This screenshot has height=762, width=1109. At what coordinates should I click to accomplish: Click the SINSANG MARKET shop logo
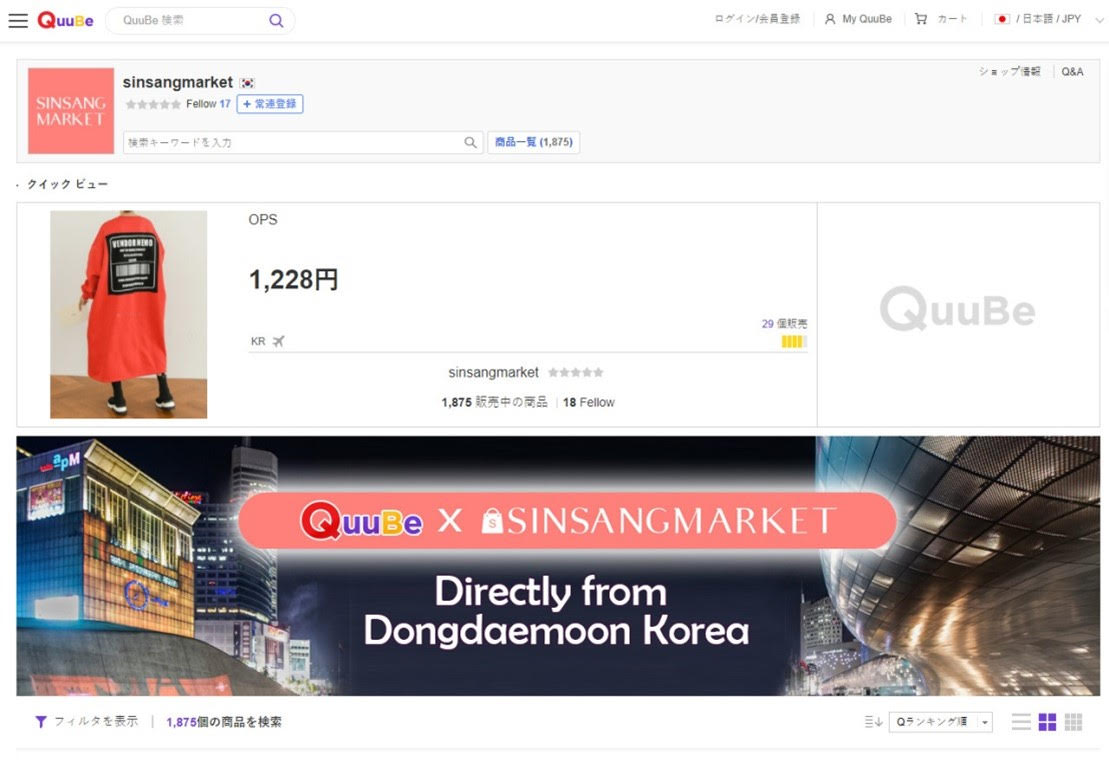tap(71, 110)
